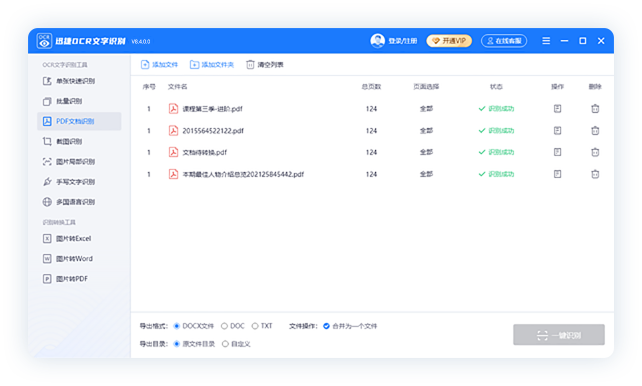642x386 pixels.
Task: Clear the list with 清空列表
Action: (265, 65)
